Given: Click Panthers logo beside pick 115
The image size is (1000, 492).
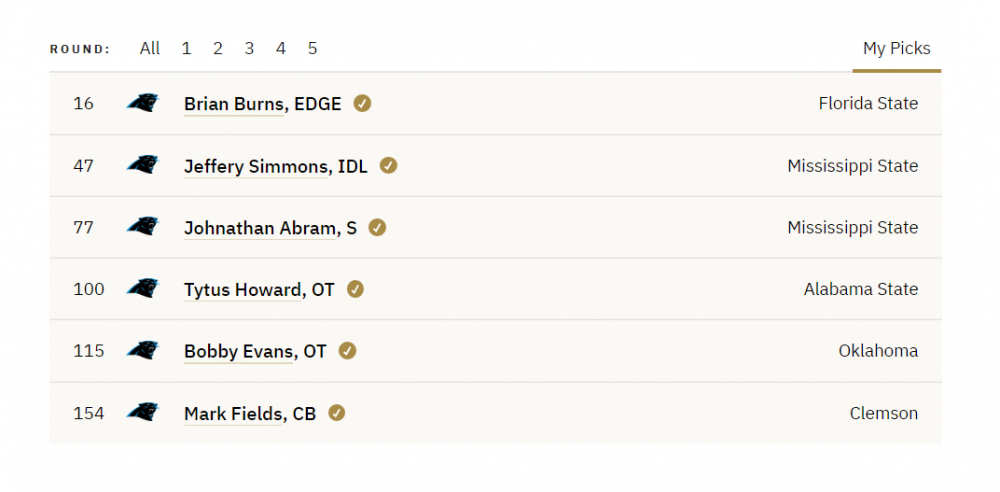Looking at the screenshot, I should 143,350.
